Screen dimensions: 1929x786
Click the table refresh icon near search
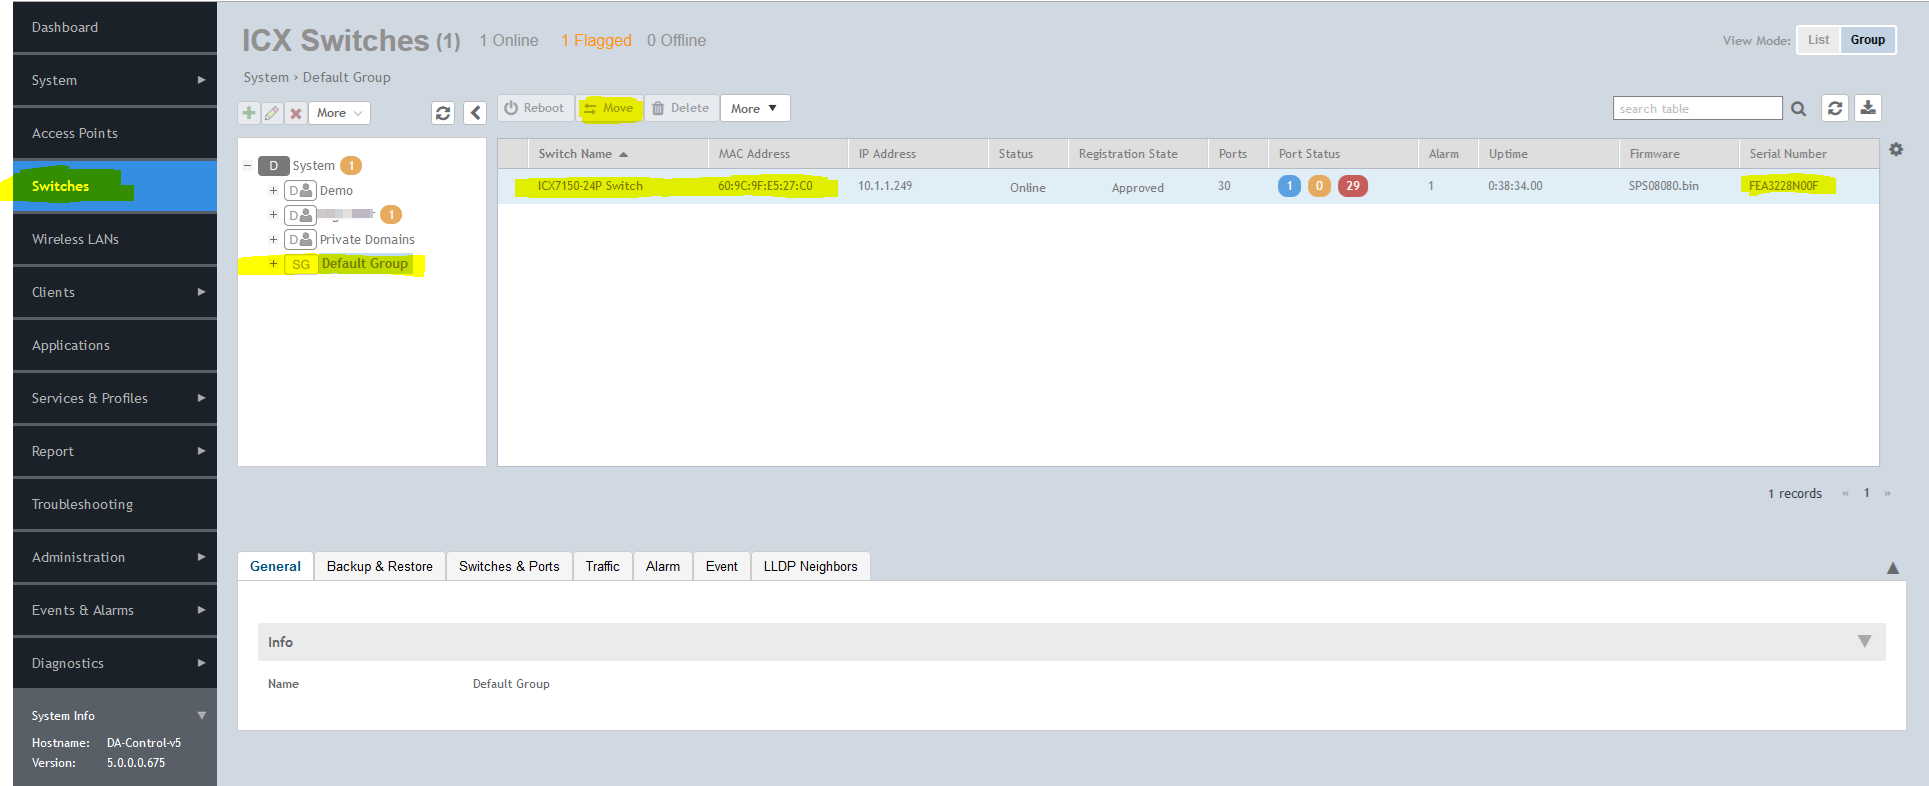(1834, 108)
